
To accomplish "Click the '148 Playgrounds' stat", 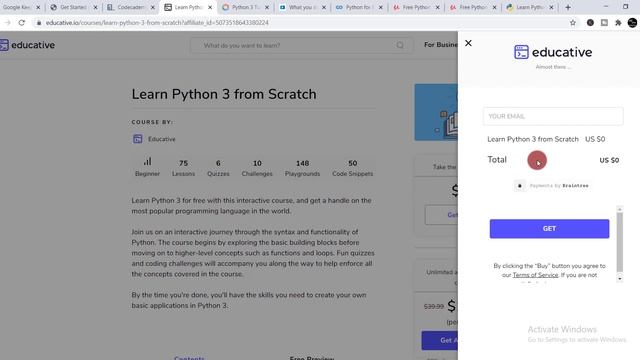I will pyautogui.click(x=302, y=168).
